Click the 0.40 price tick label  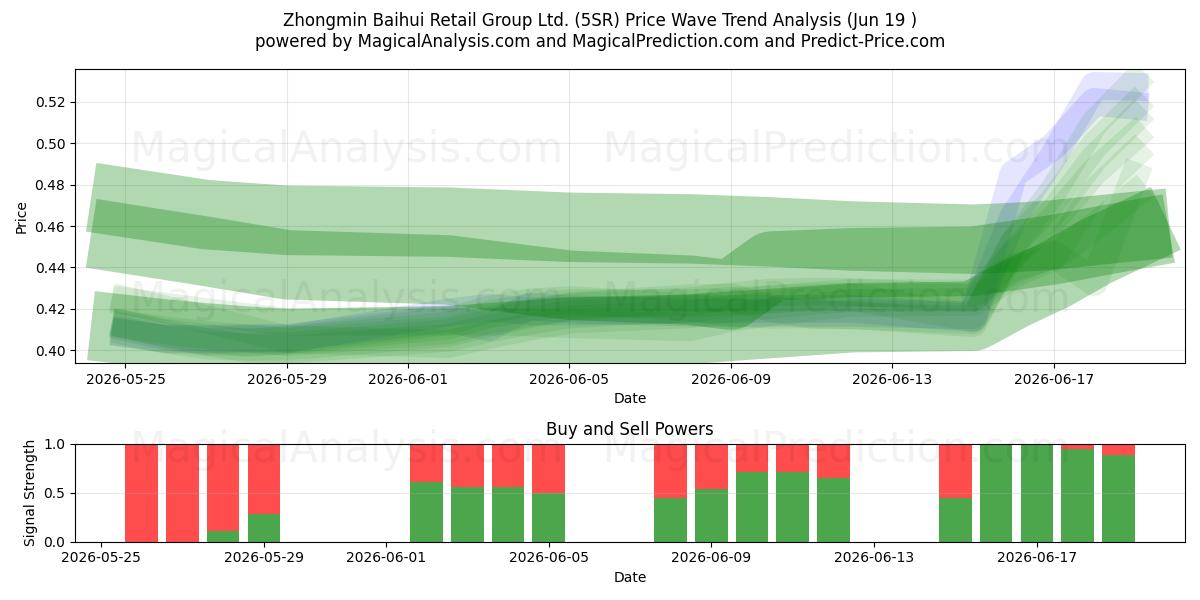pyautogui.click(x=52, y=351)
